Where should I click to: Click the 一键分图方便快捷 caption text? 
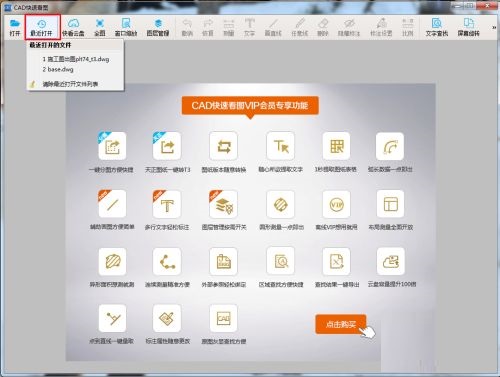pos(111,170)
